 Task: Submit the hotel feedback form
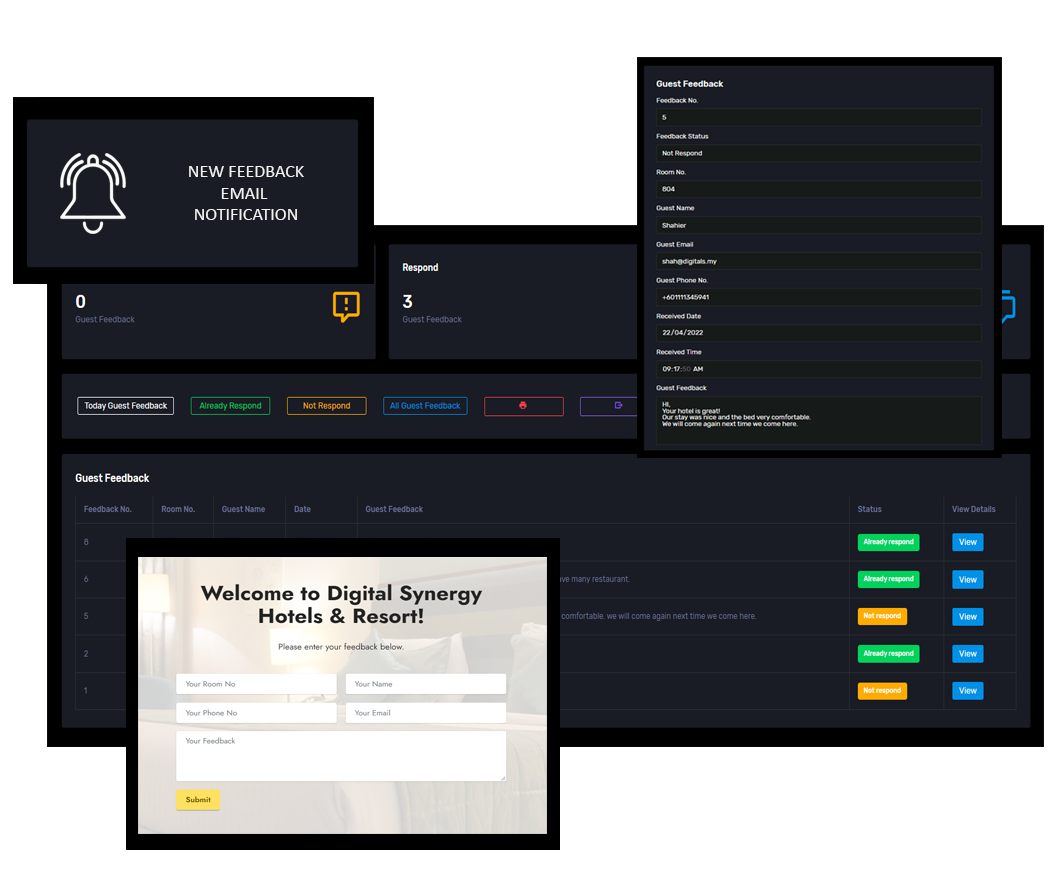198,800
